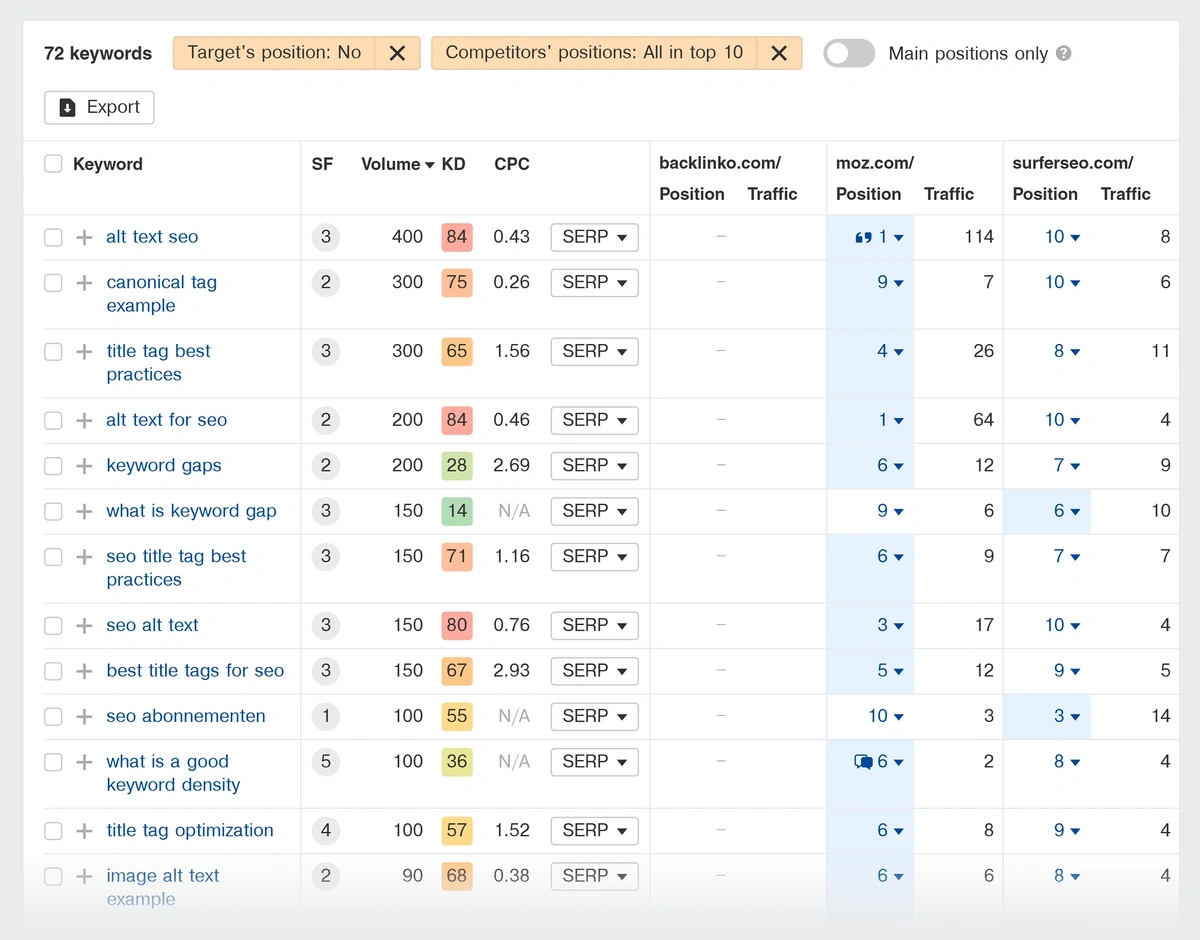Sort by CPC column header
The image size is (1200, 940).
(x=511, y=164)
